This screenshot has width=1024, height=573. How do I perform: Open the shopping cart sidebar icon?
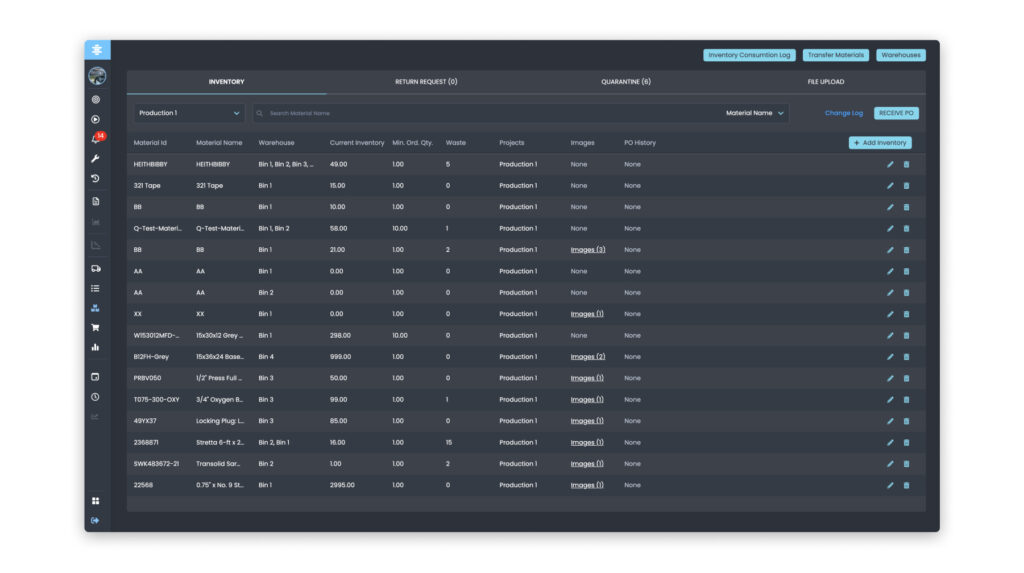[x=95, y=327]
